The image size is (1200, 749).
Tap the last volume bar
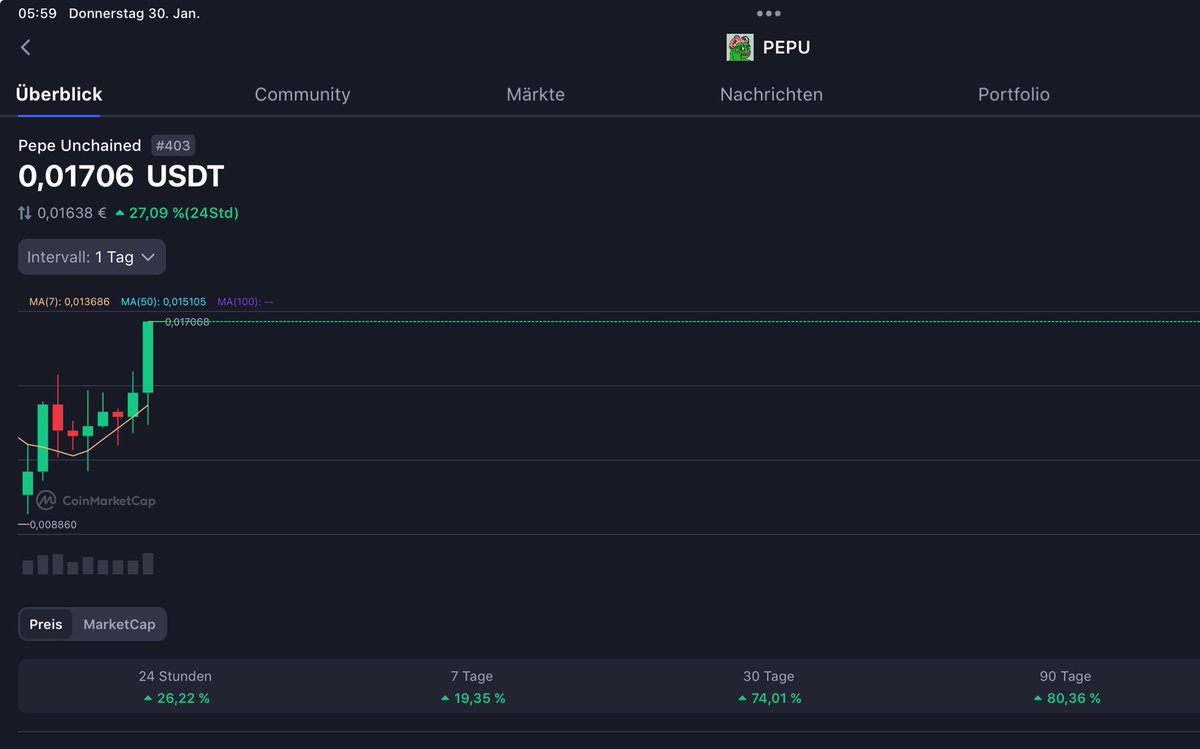point(148,563)
